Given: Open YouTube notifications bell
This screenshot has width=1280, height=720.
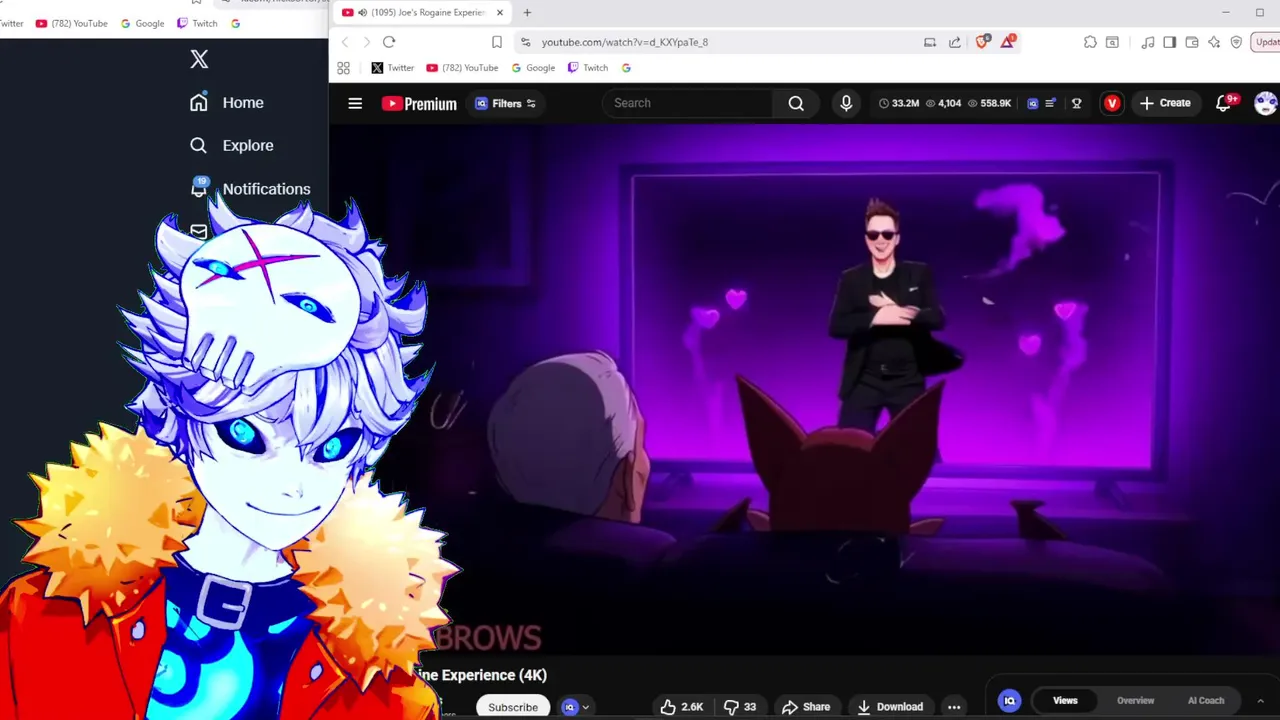Looking at the screenshot, I should point(1223,103).
